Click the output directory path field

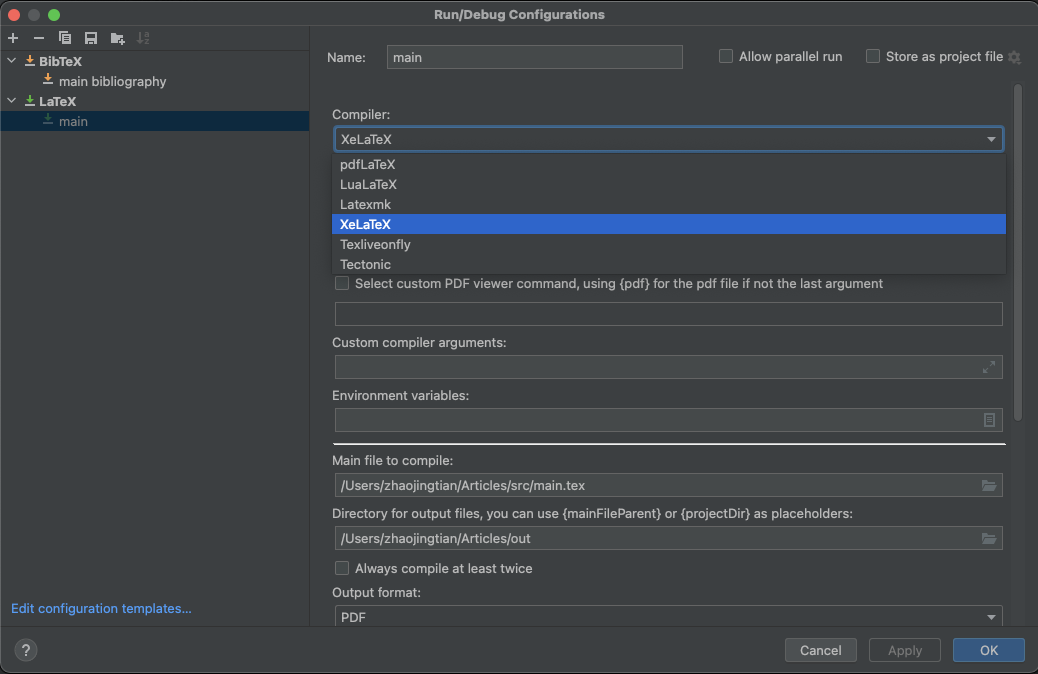(669, 538)
